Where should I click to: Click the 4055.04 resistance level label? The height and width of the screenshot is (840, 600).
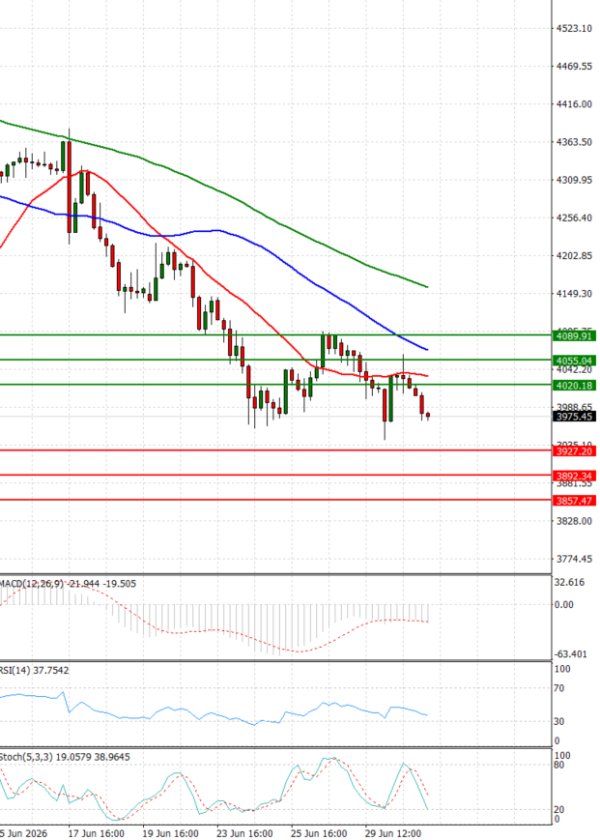coord(574,361)
